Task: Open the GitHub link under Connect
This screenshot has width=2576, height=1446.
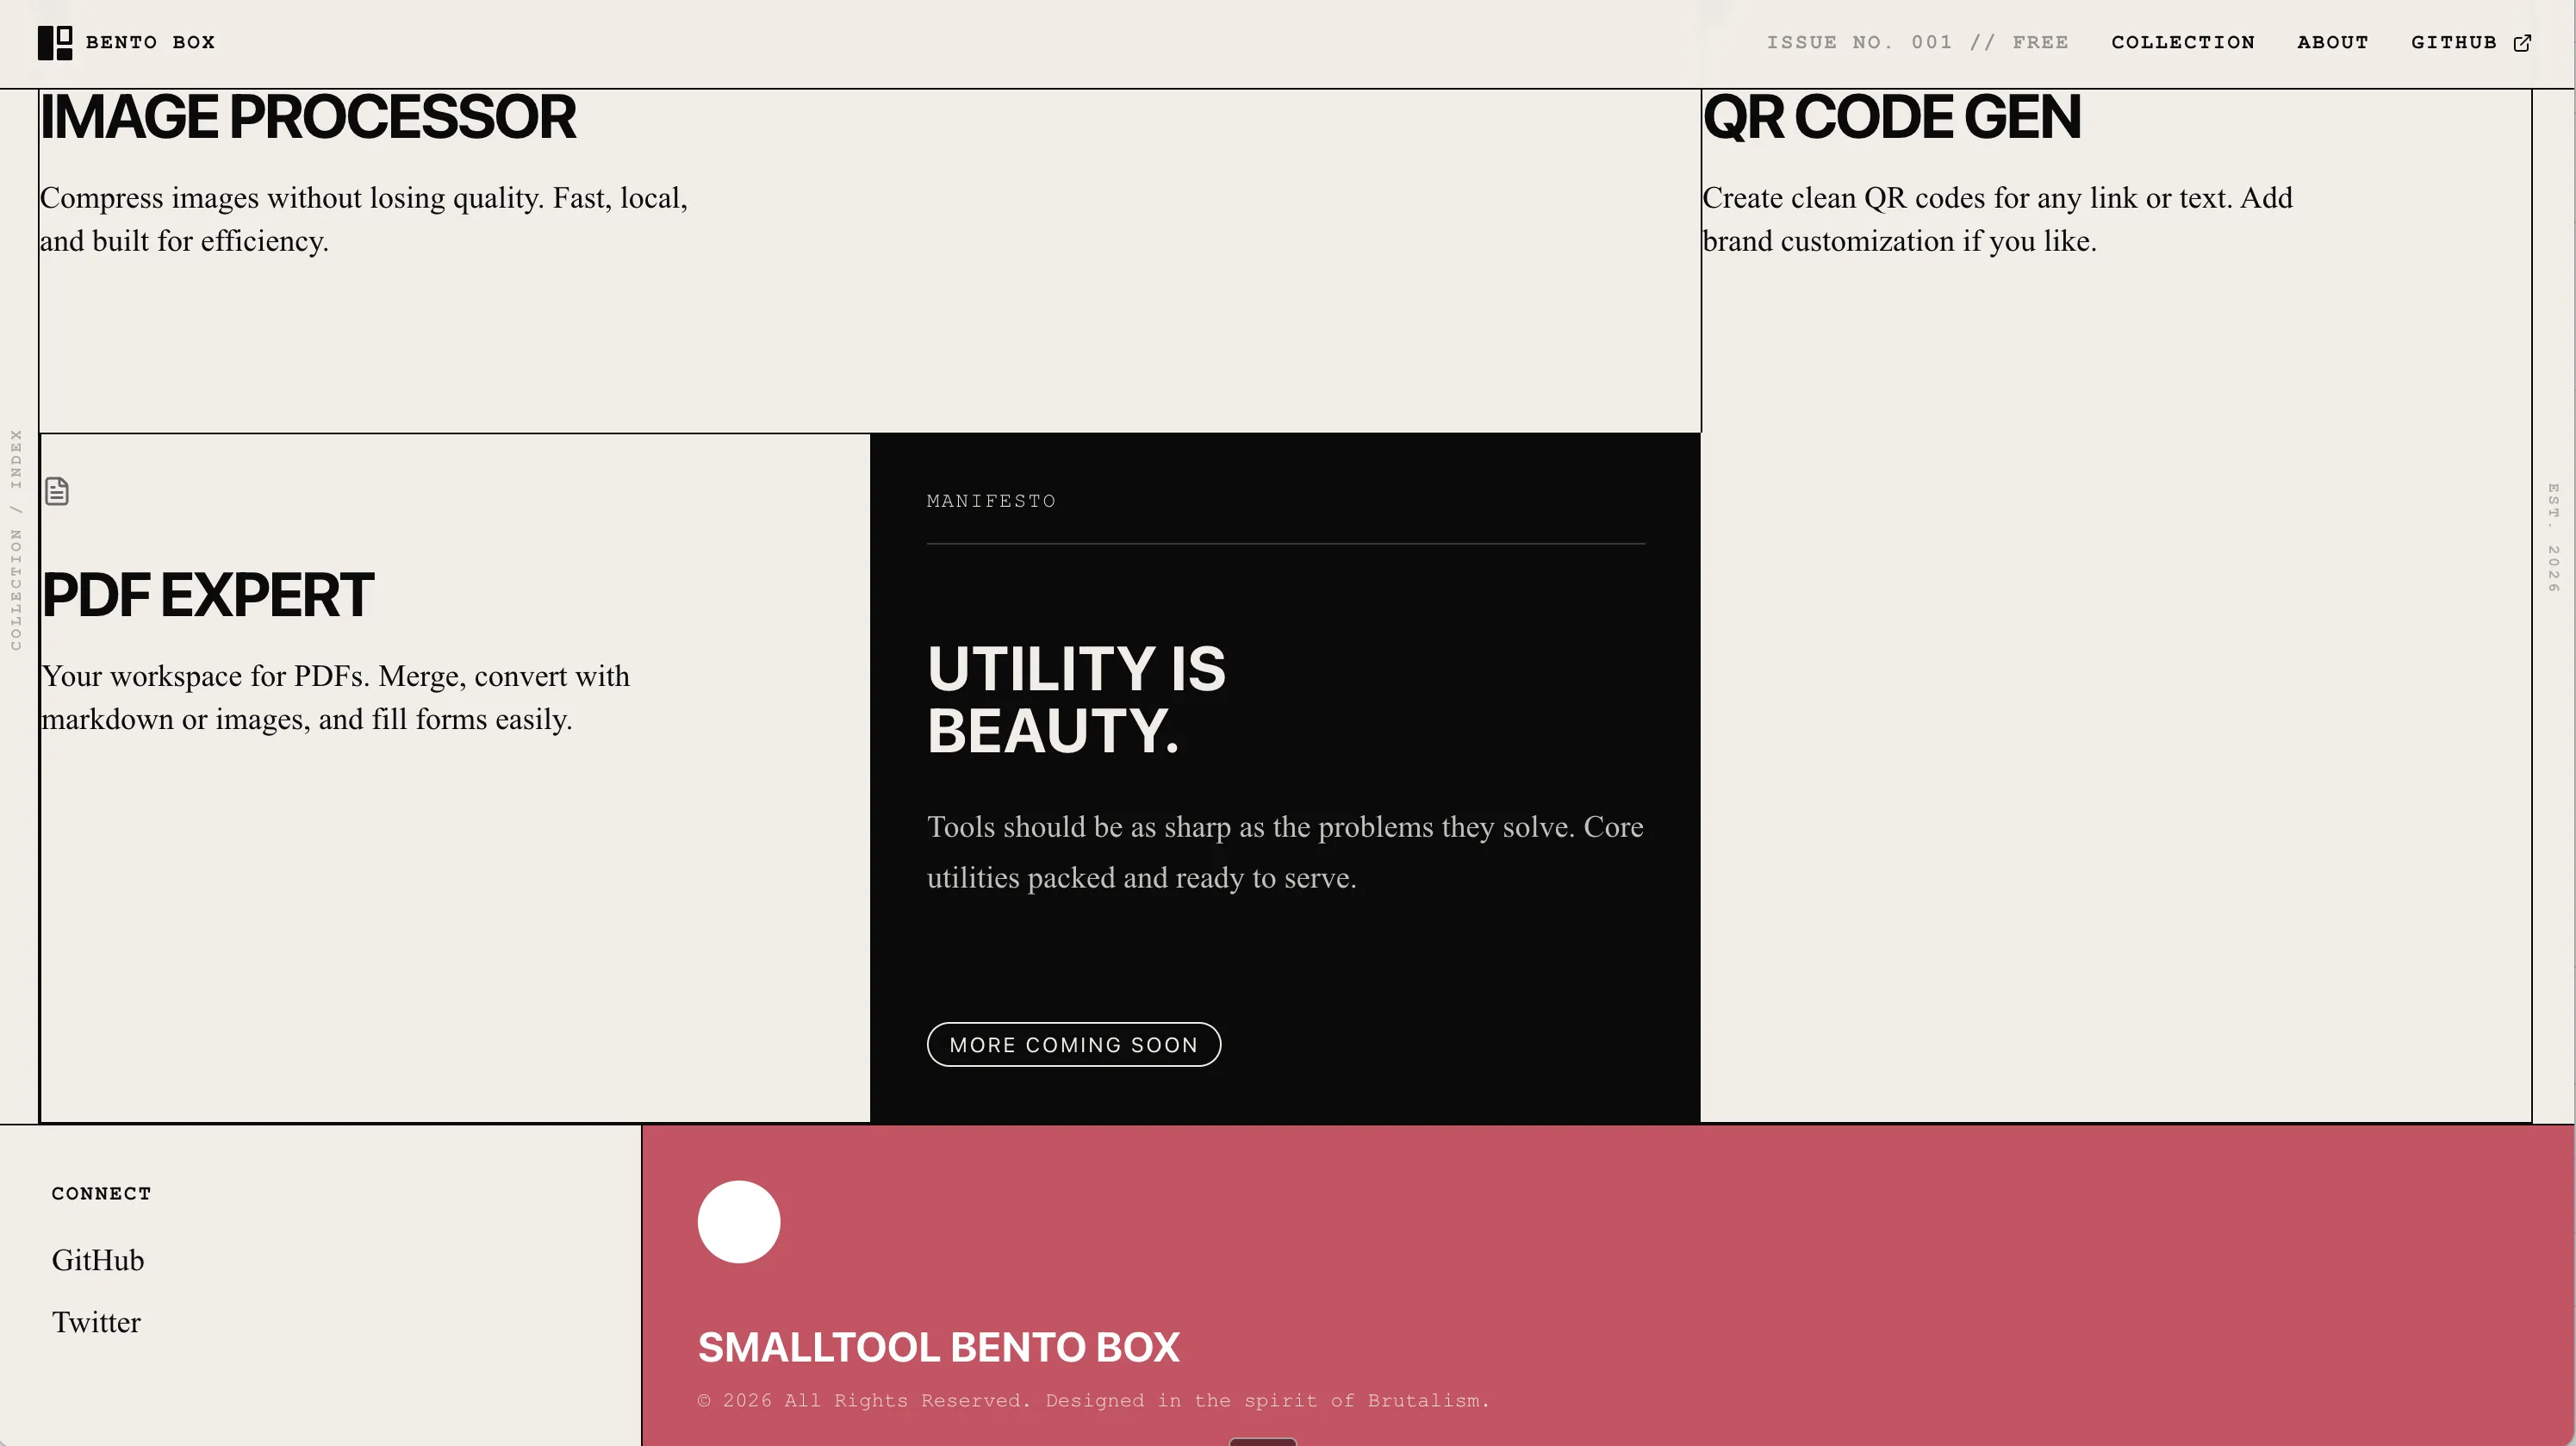Action: pyautogui.click(x=98, y=1260)
